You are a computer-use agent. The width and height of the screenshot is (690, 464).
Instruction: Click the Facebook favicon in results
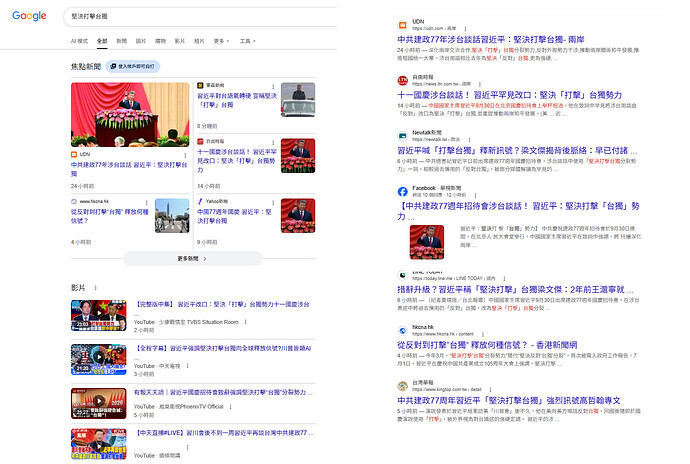(x=402, y=191)
